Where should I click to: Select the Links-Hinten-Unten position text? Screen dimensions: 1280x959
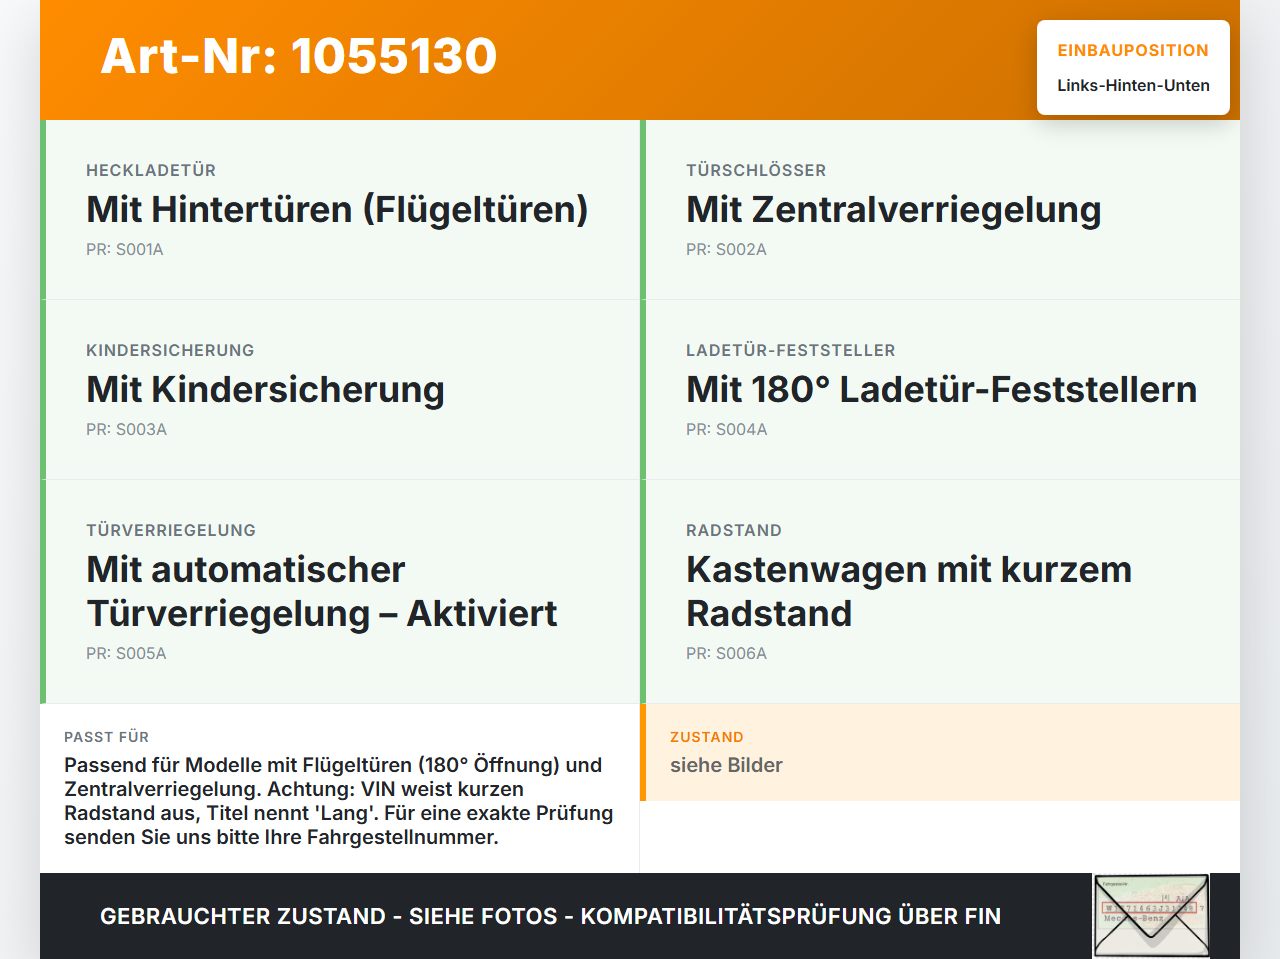tap(1133, 85)
